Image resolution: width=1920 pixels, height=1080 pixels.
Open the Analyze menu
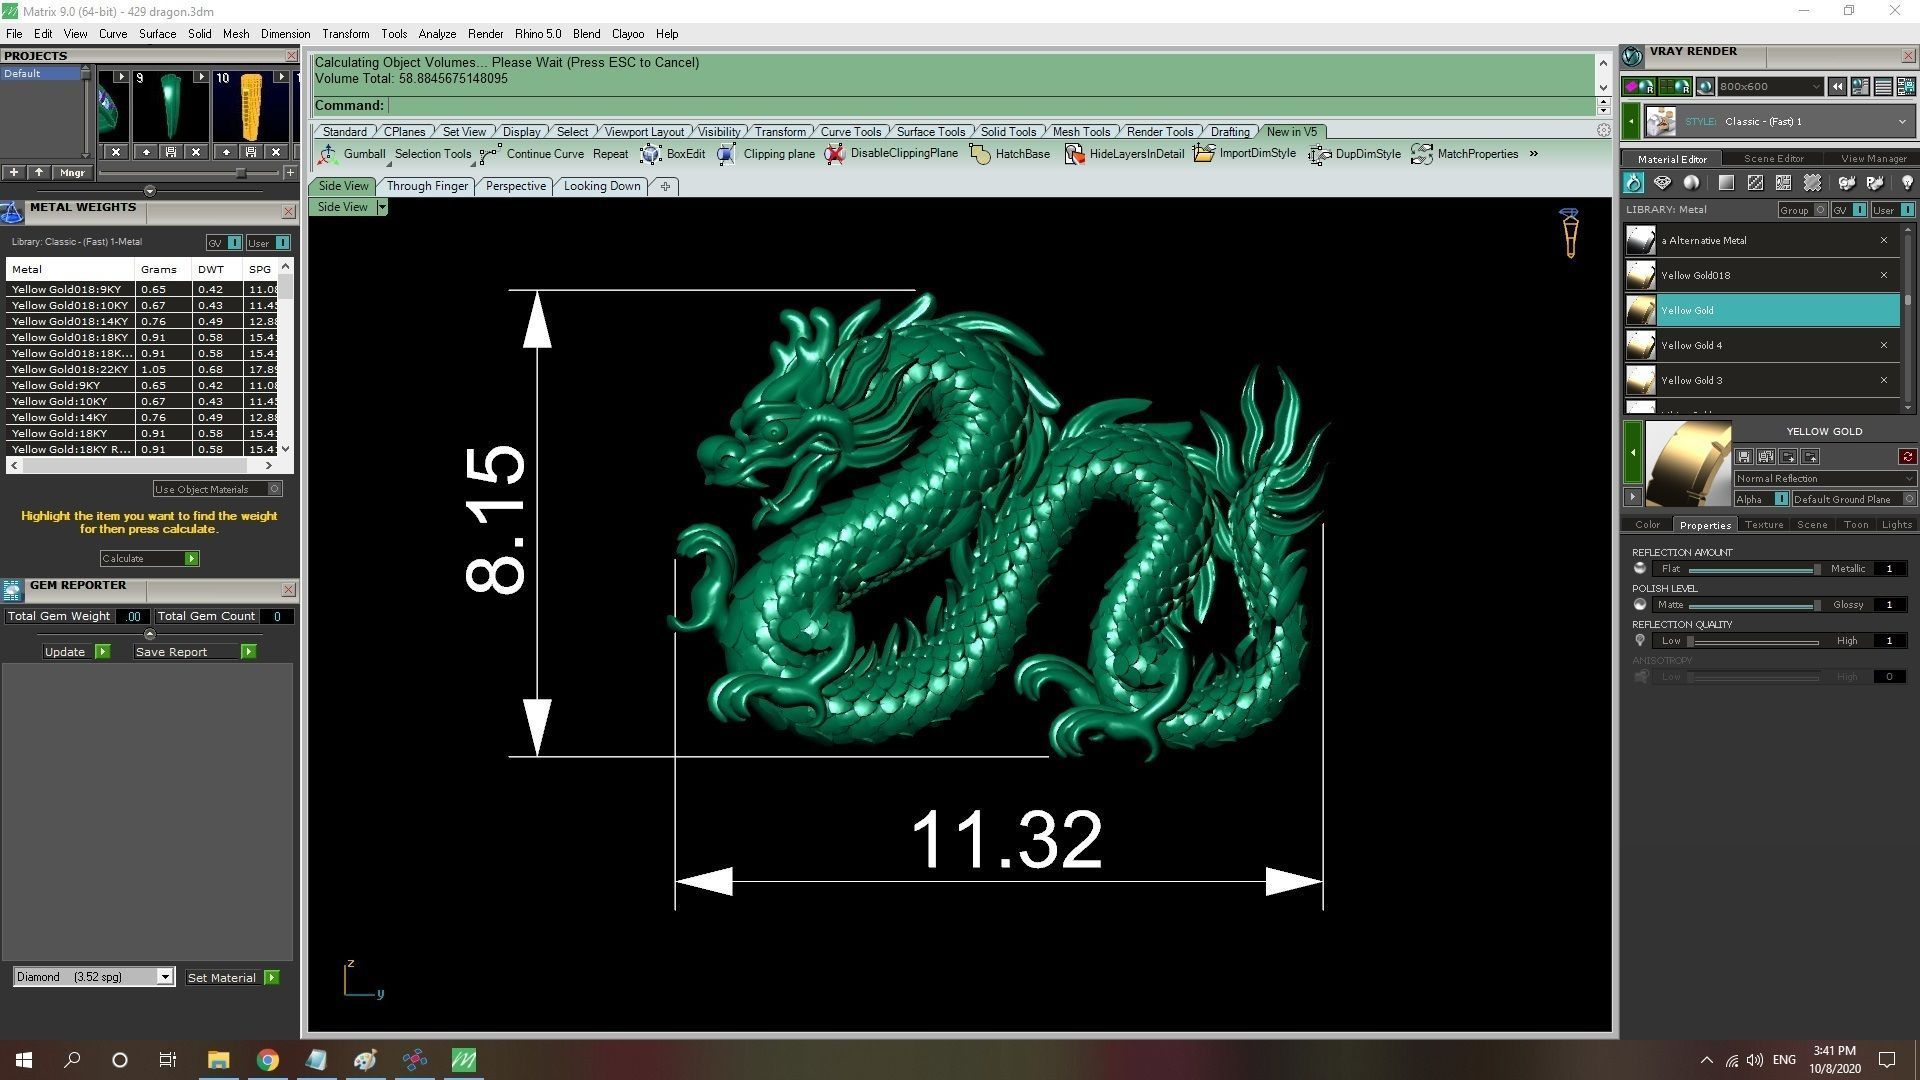436,34
